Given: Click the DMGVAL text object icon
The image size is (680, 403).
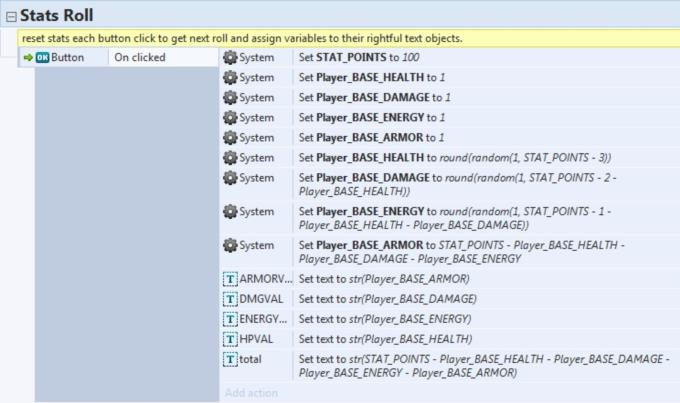Looking at the screenshot, I should pos(230,298).
